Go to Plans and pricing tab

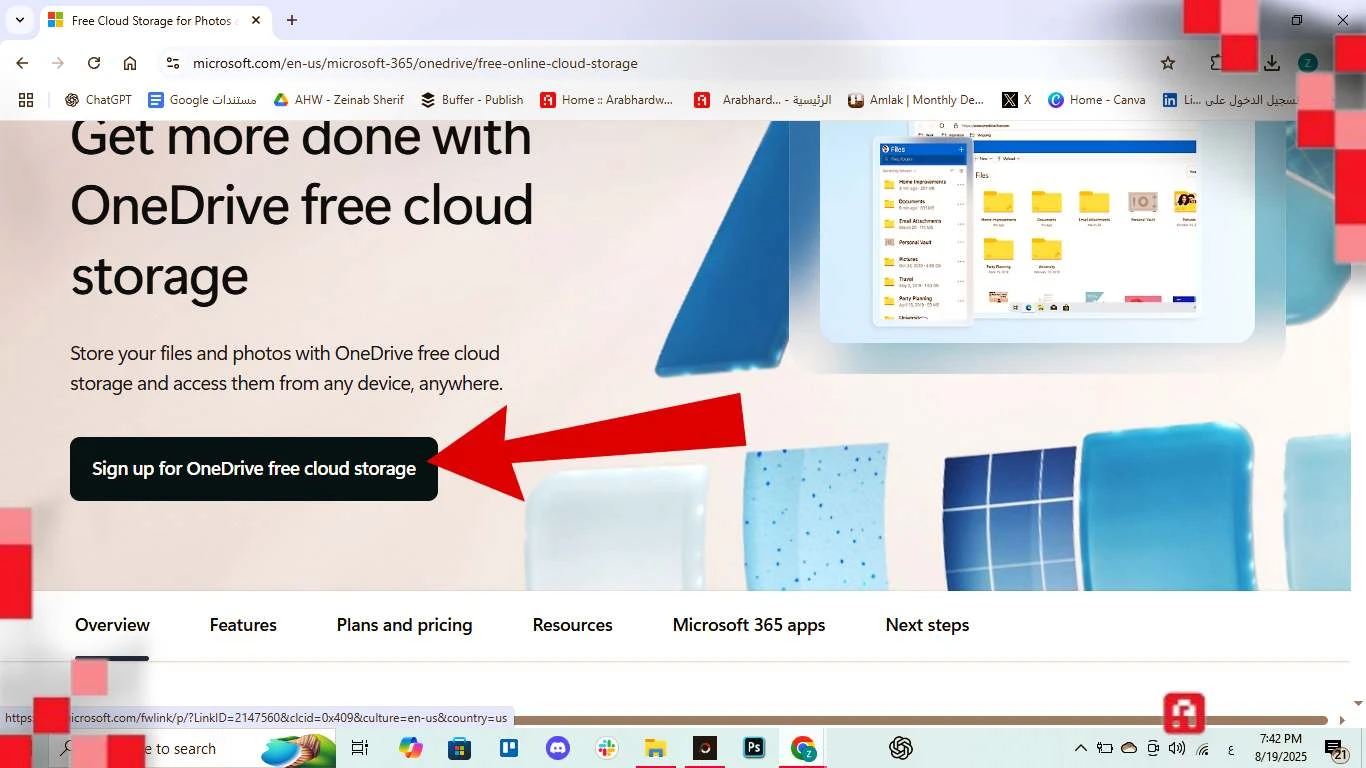[x=404, y=625]
